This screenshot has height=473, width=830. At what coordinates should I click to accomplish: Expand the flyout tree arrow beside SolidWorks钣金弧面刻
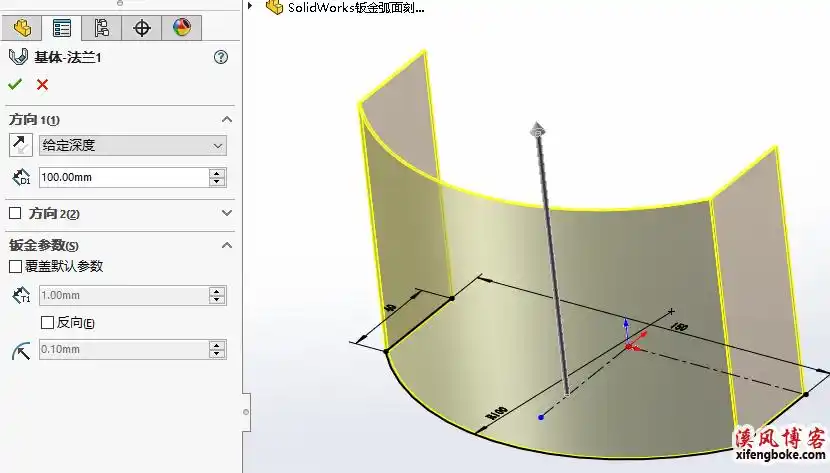coord(250,6)
